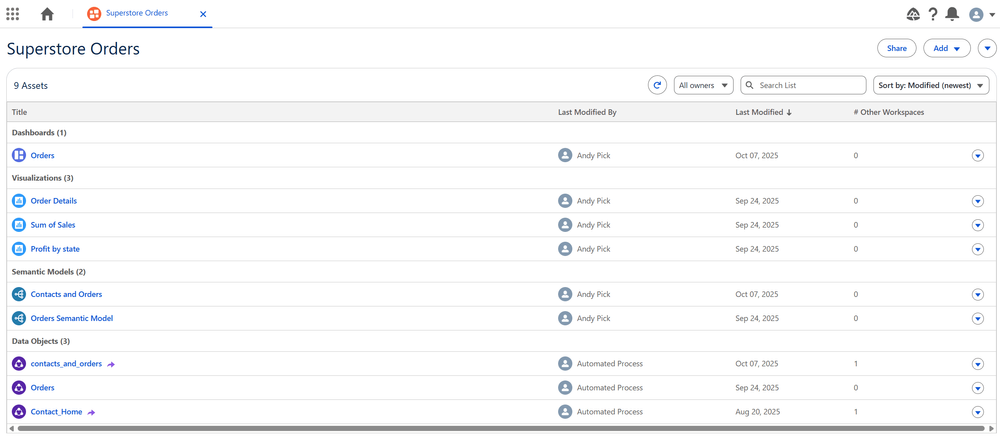Open the Orders Semantic Model link
Viewport: 1000px width, 437px height.
(71, 319)
